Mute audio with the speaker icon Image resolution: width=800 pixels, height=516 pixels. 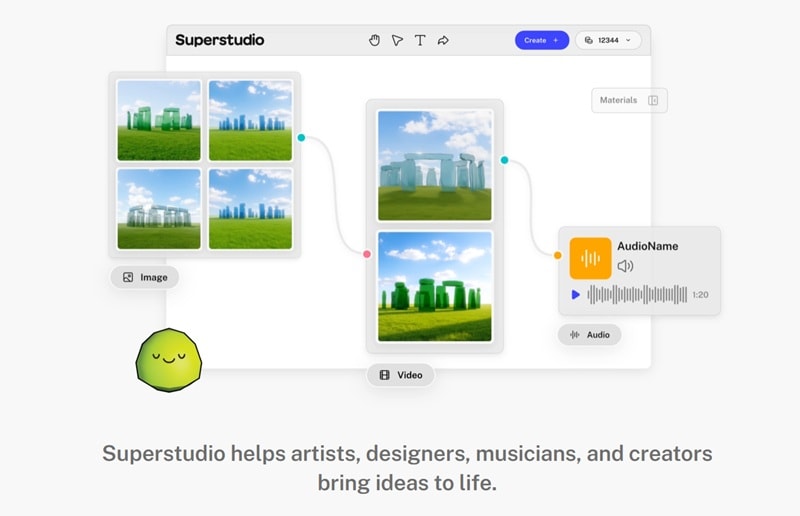[625, 266]
